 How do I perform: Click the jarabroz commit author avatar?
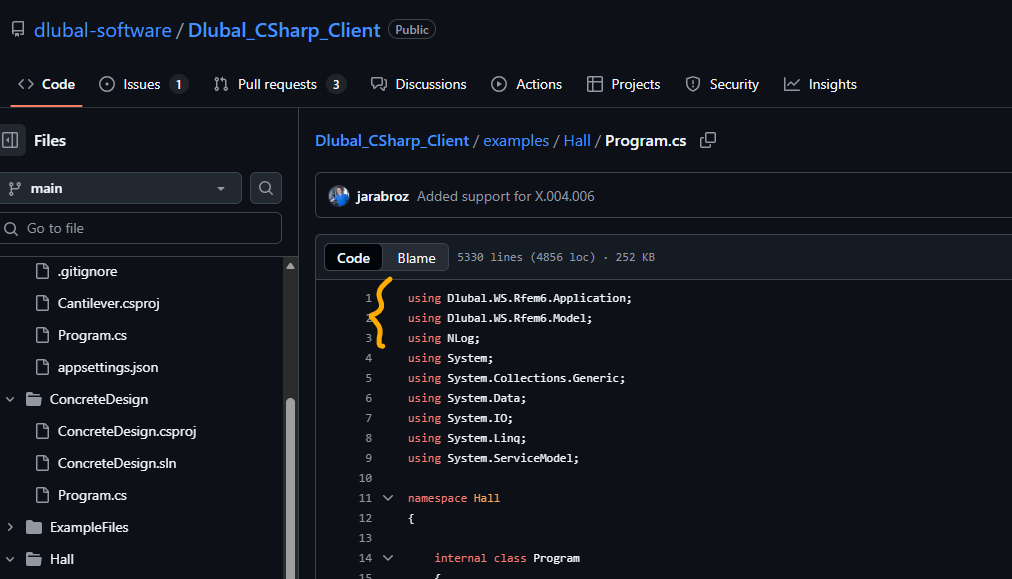(338, 196)
